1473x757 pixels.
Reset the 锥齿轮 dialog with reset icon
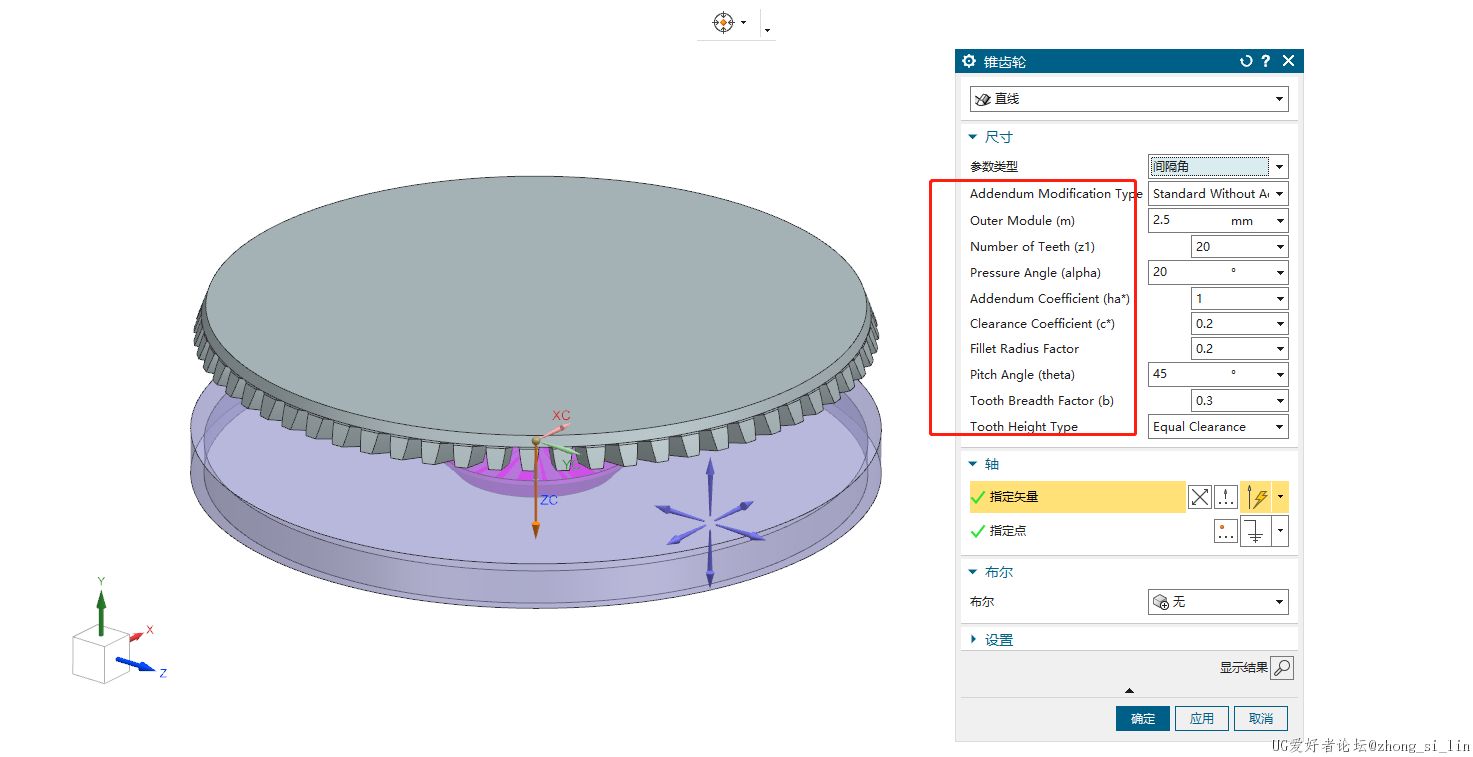coord(1246,61)
